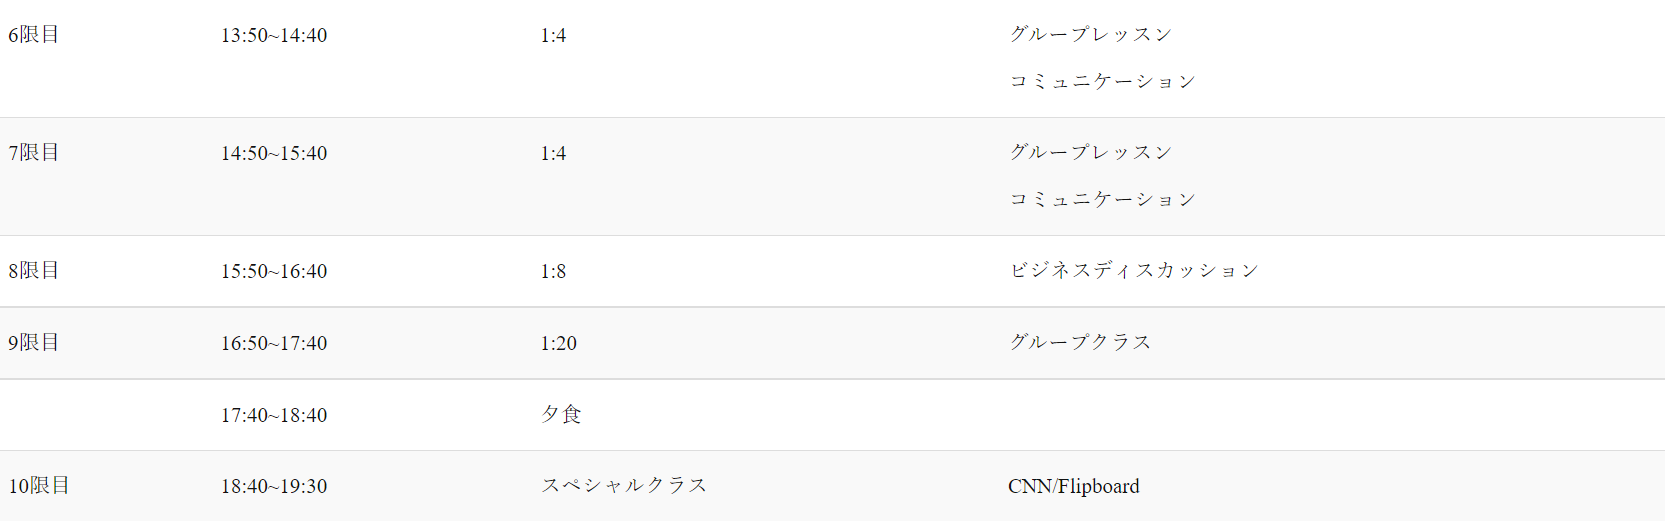This screenshot has height=528, width=1665.
Task: Click the 1:20 ratio cell
Action: pyautogui.click(x=558, y=343)
